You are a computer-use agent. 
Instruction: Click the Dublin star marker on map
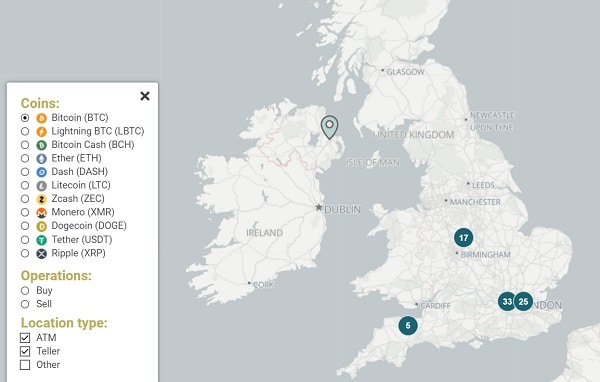point(318,207)
